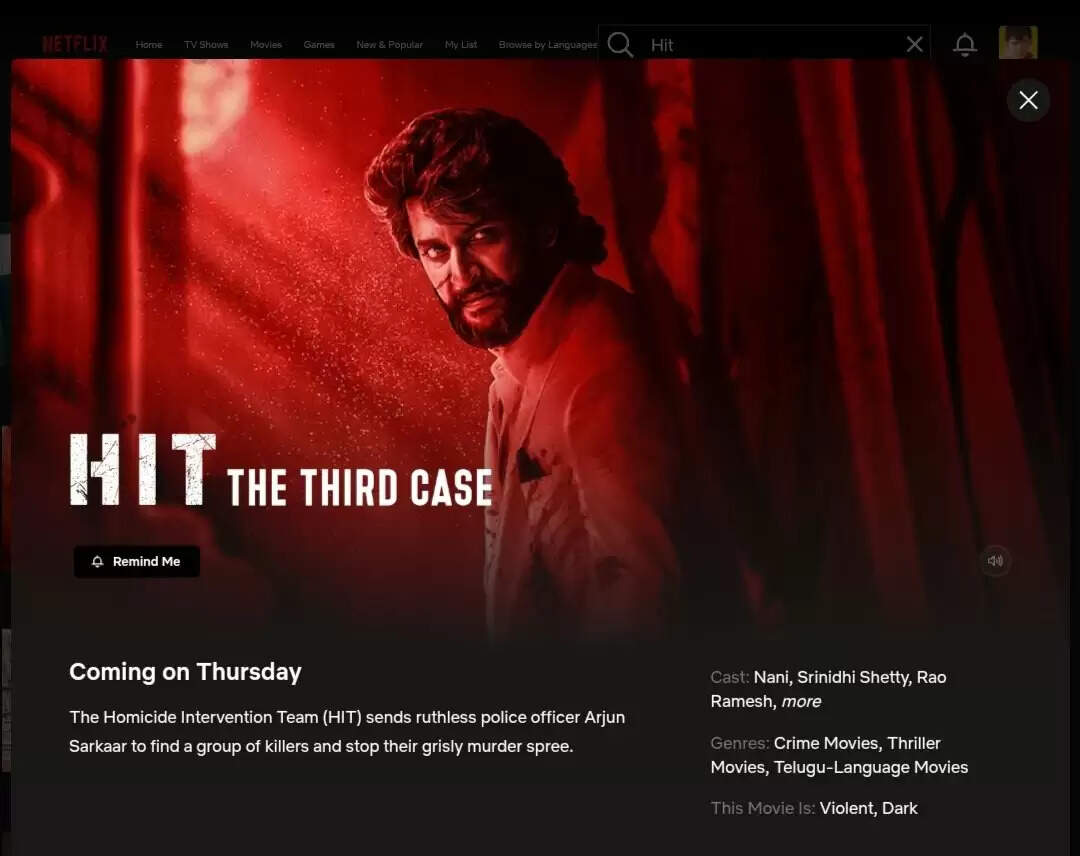The width and height of the screenshot is (1080, 856).
Task: Clear the search text with the X
Action: (x=914, y=45)
